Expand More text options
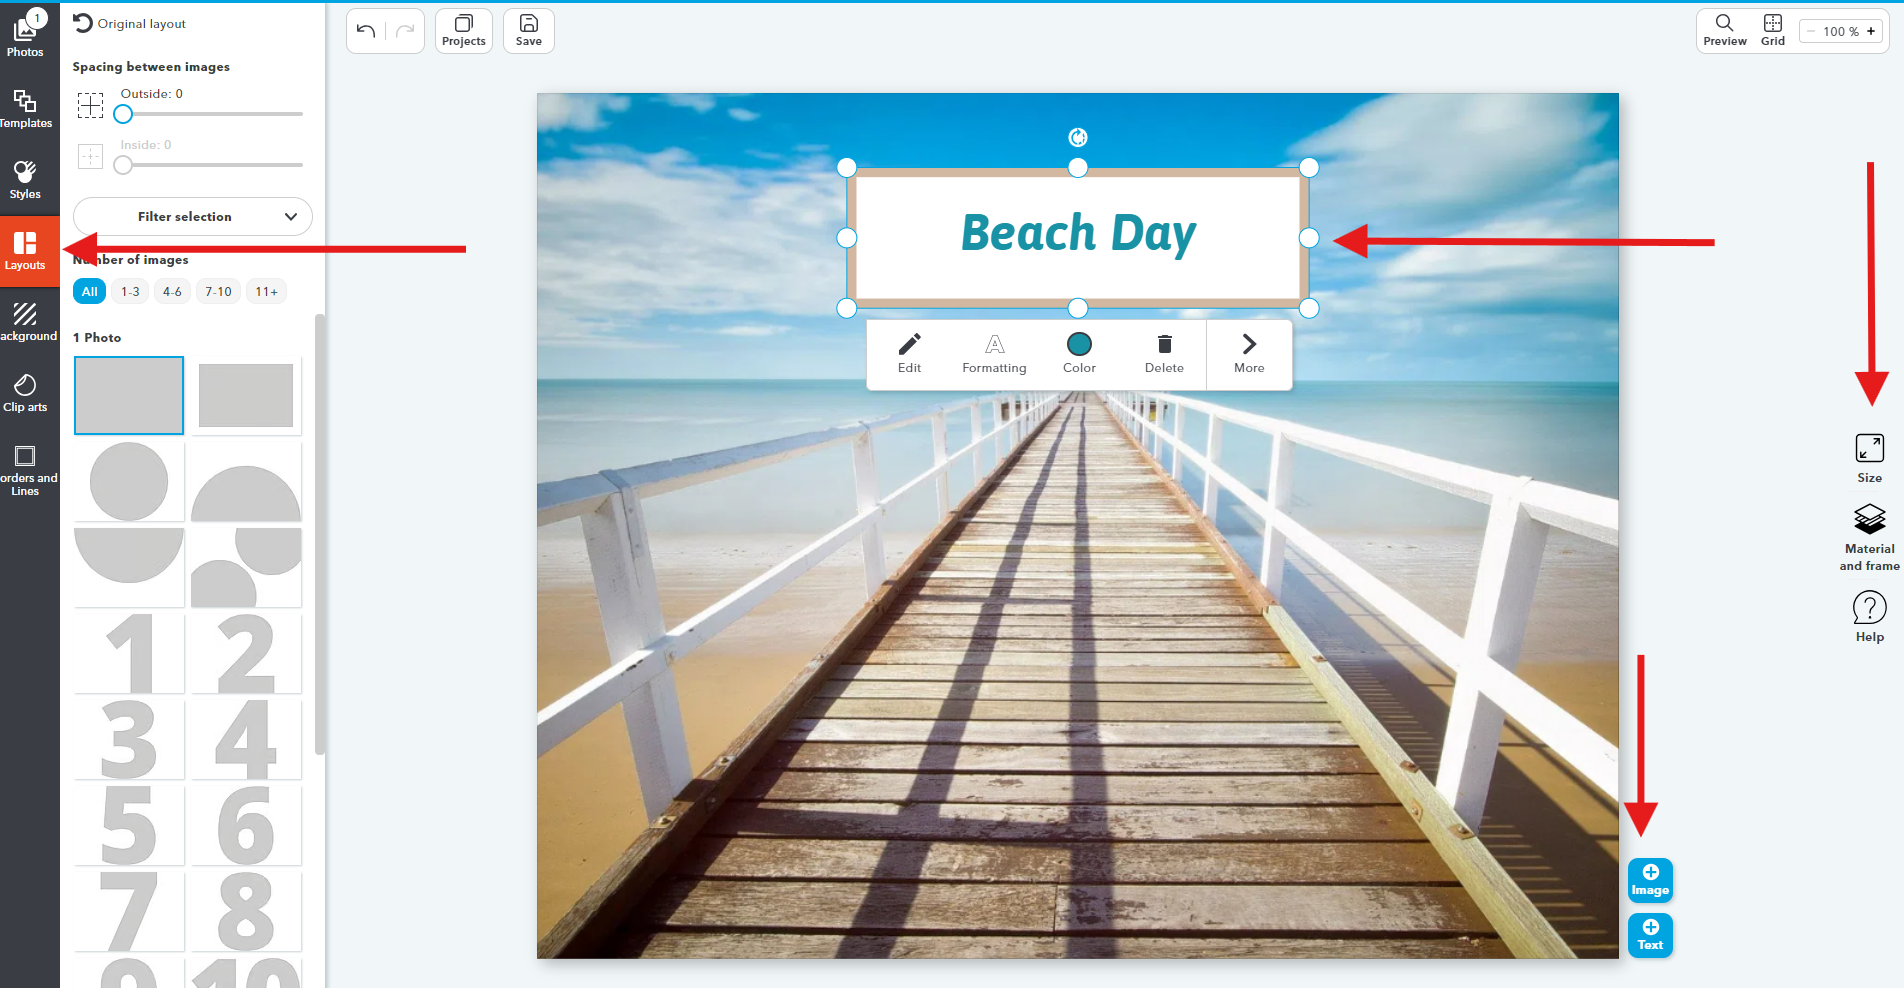Viewport: 1904px width, 988px height. coord(1249,354)
